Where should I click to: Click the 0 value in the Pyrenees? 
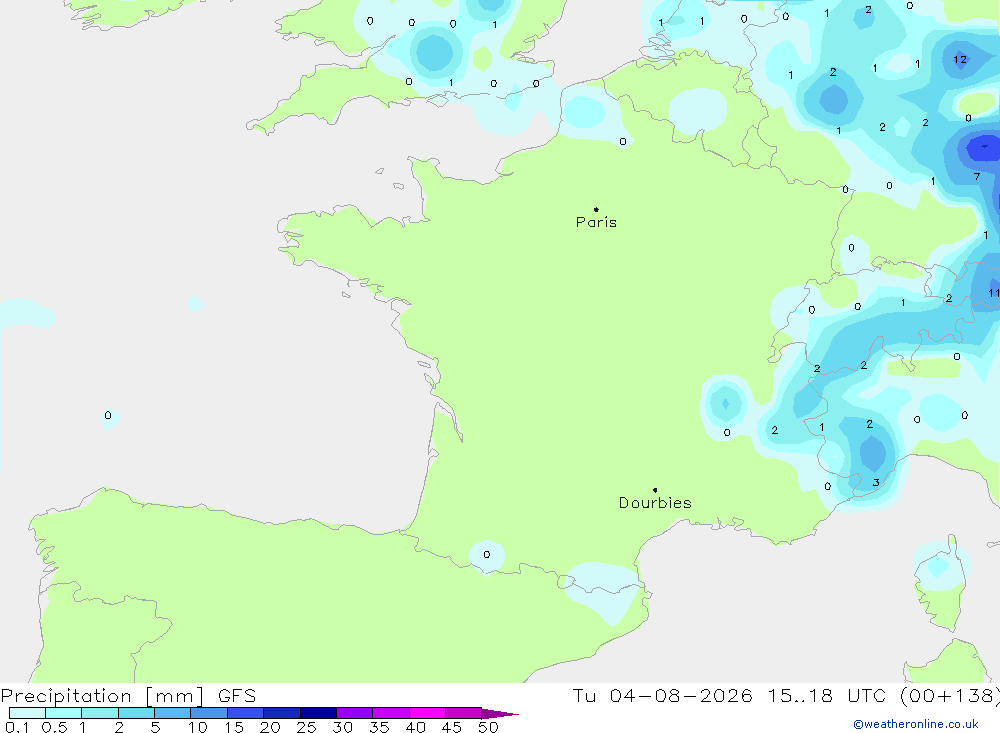click(x=487, y=554)
